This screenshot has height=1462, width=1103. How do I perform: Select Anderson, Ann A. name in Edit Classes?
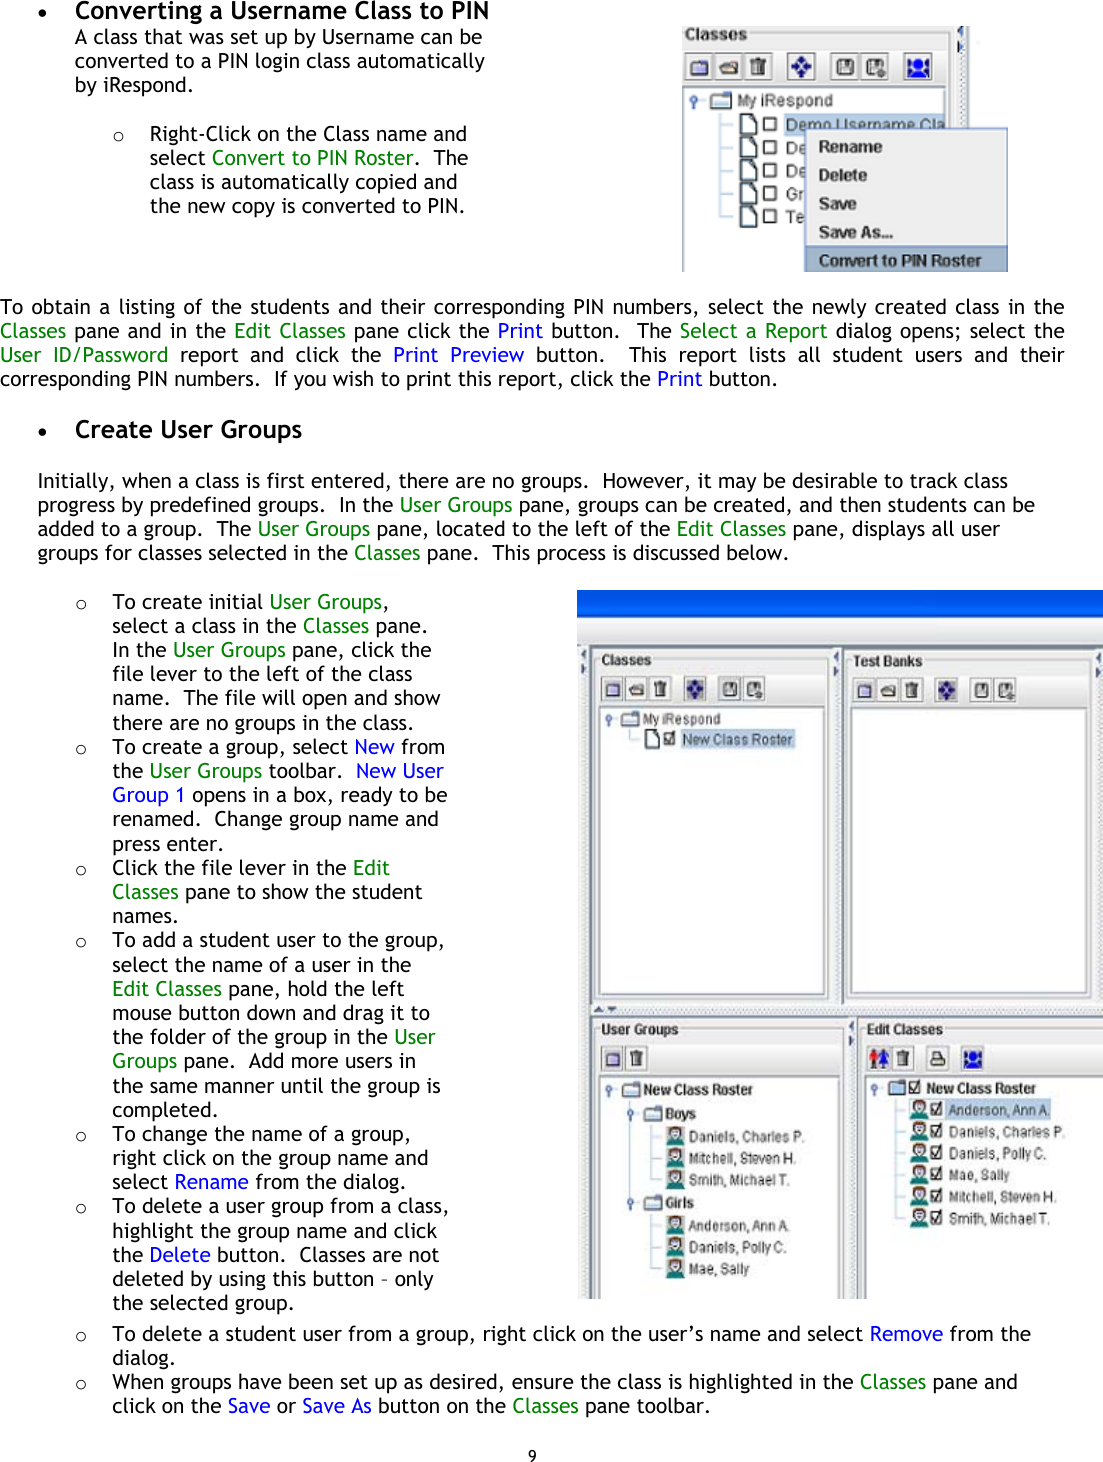[999, 1109]
